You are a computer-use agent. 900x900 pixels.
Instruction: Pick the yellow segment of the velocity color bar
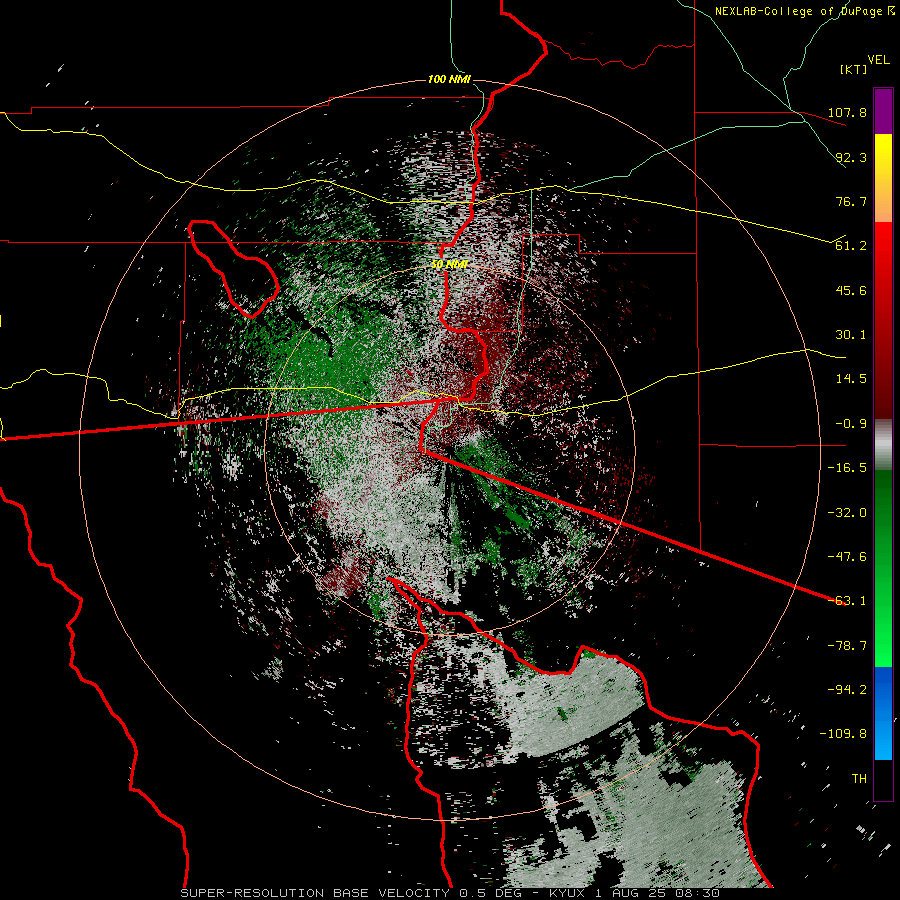pyautogui.click(x=883, y=156)
